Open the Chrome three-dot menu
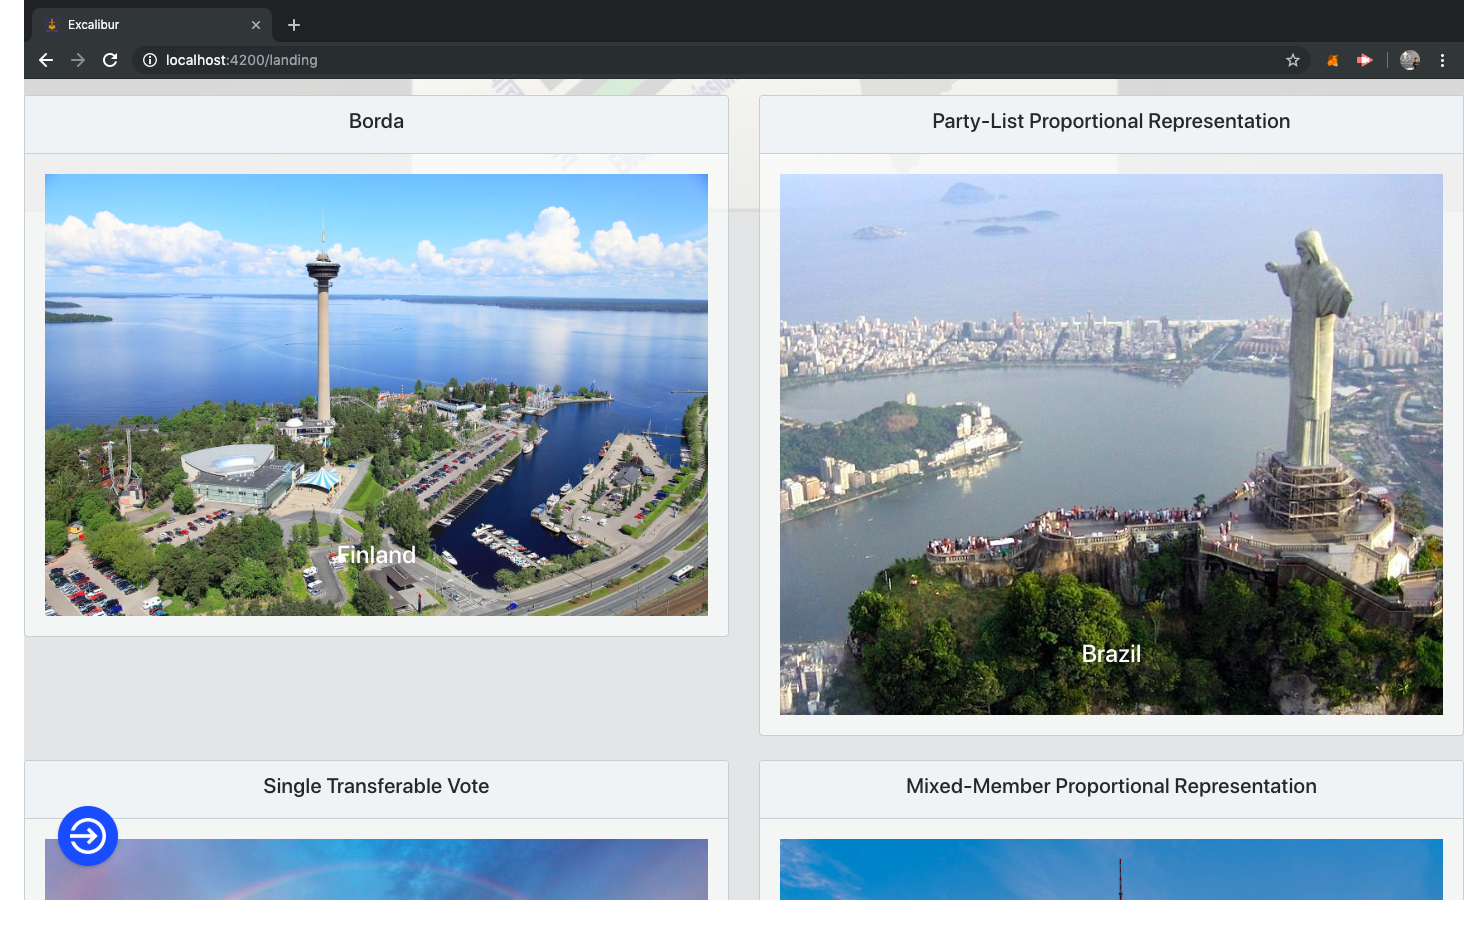The height and width of the screenshot is (928, 1464). click(1442, 60)
